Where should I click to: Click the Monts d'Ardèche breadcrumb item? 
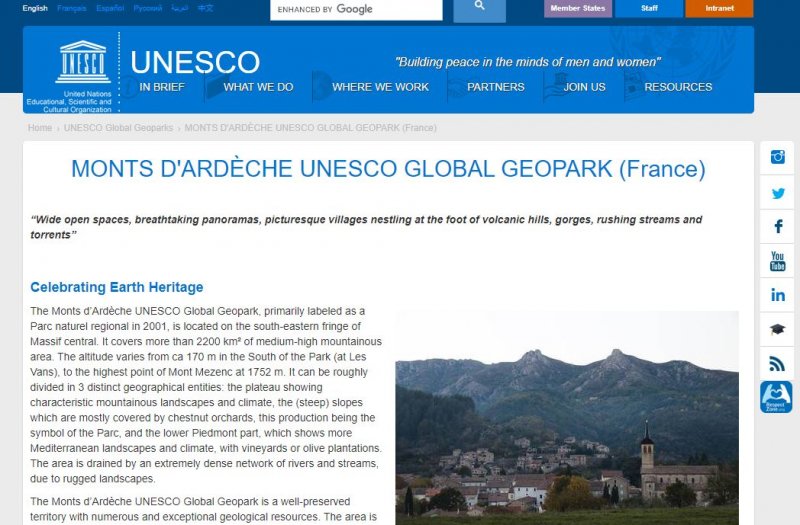tap(310, 128)
